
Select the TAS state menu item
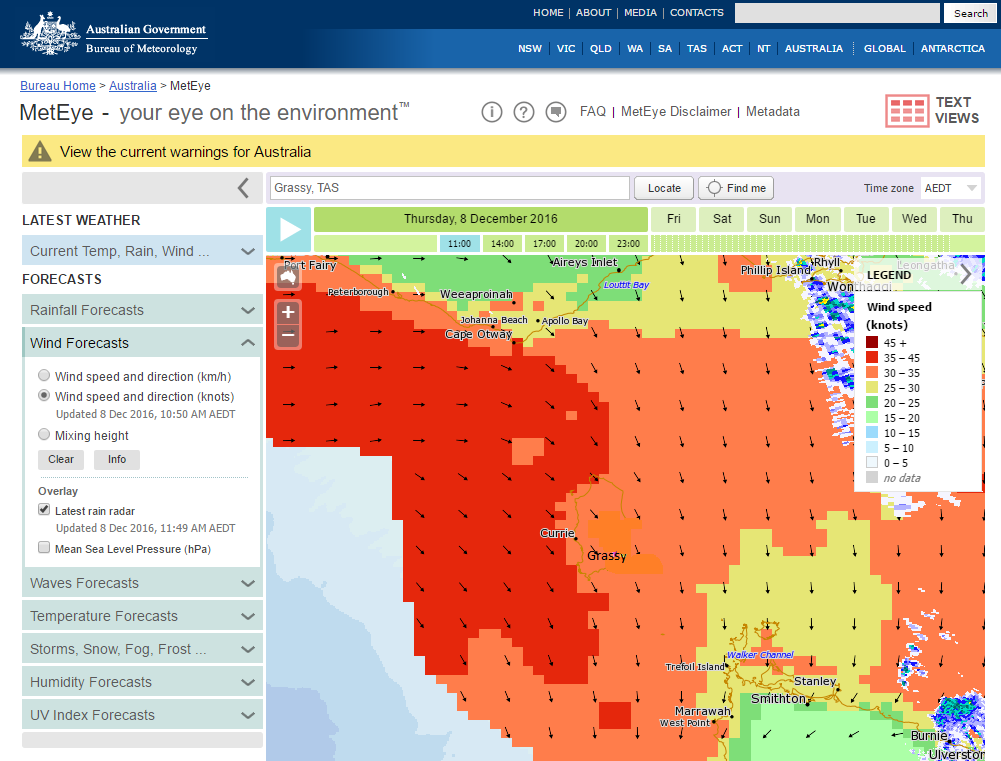click(696, 48)
